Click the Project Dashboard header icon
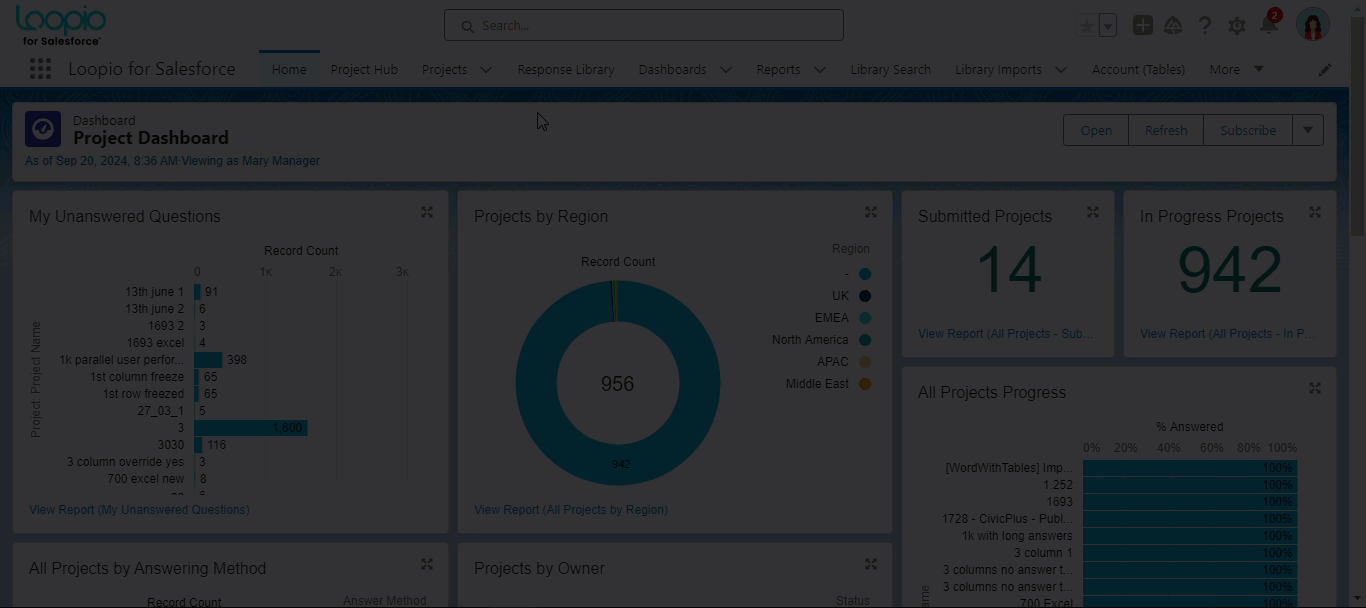 43,130
